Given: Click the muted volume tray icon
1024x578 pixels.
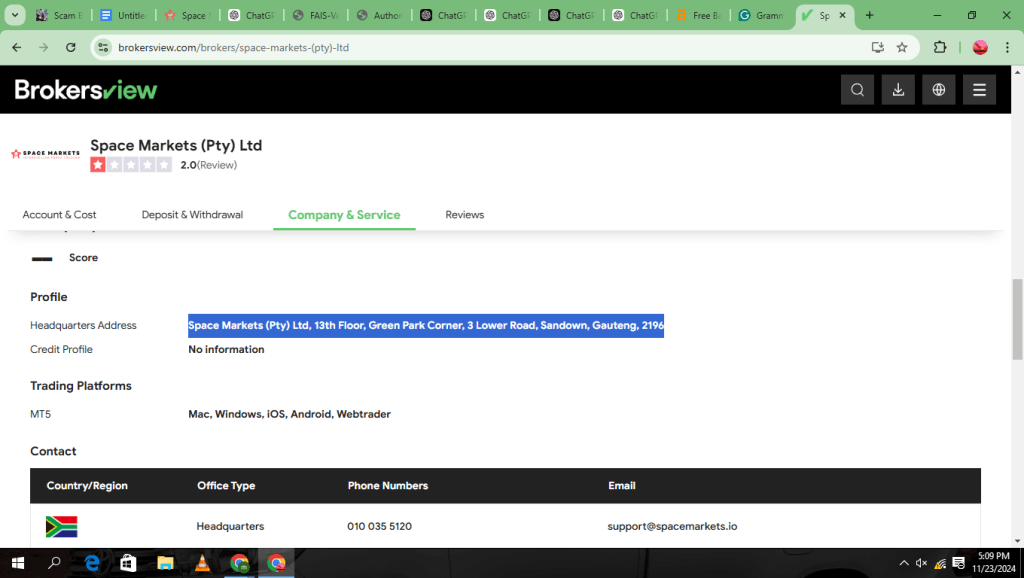Looking at the screenshot, I should [921, 563].
